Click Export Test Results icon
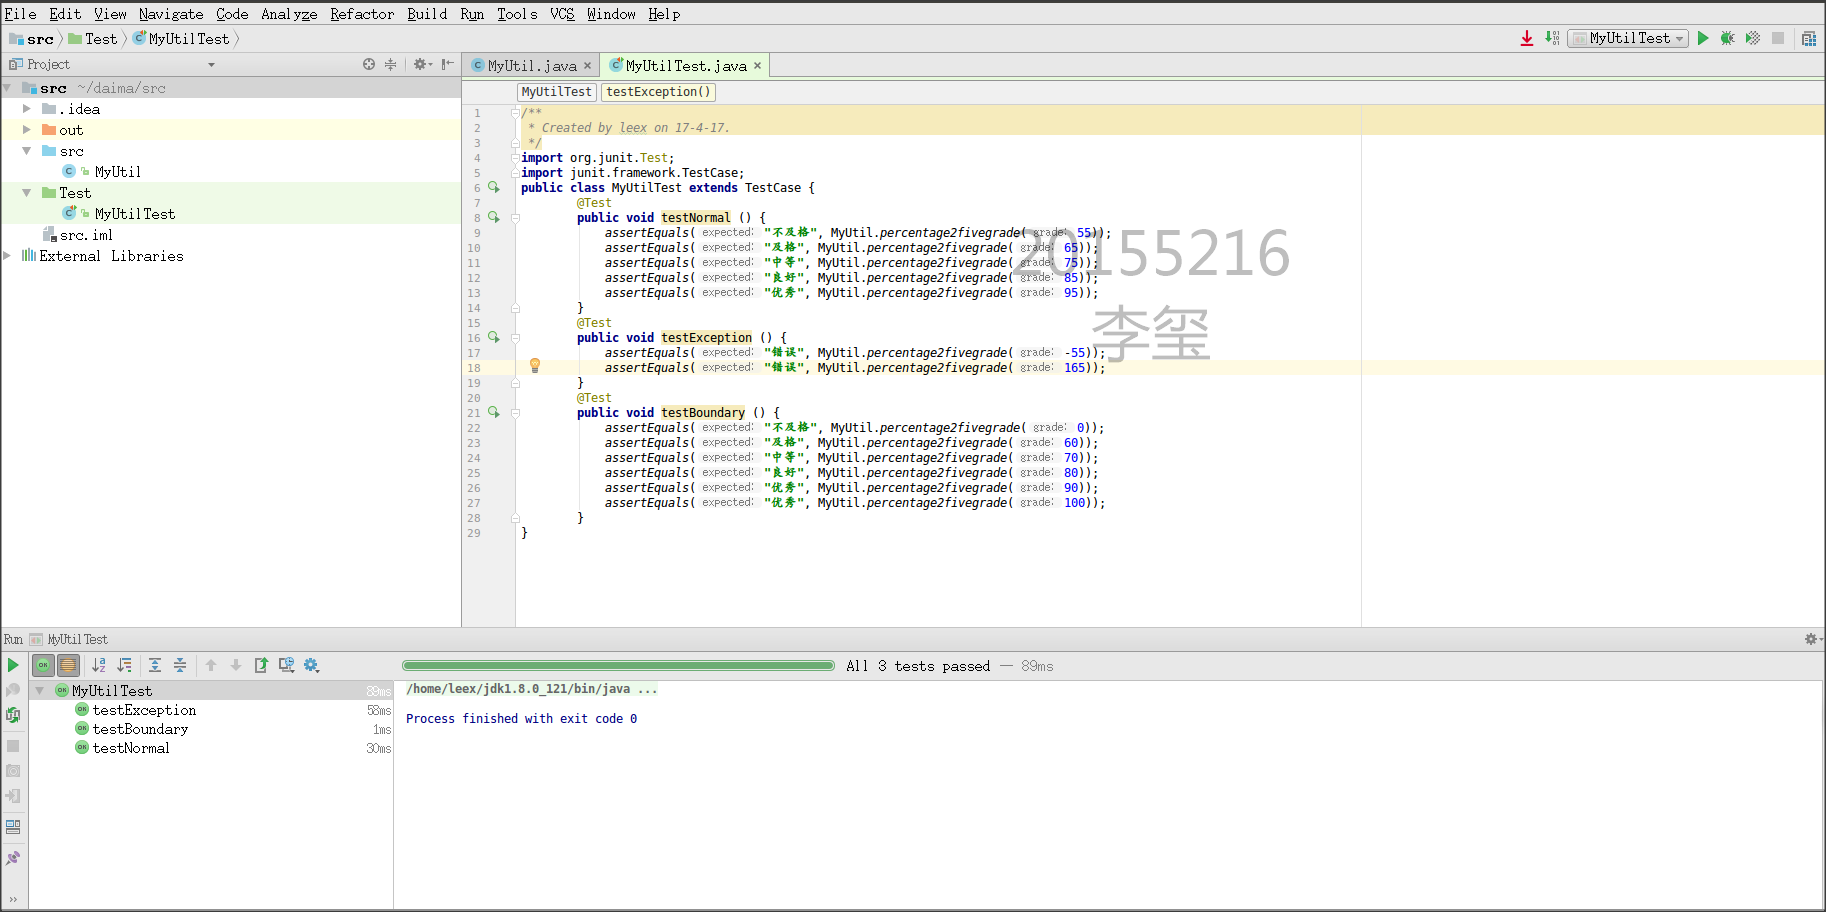 261,665
